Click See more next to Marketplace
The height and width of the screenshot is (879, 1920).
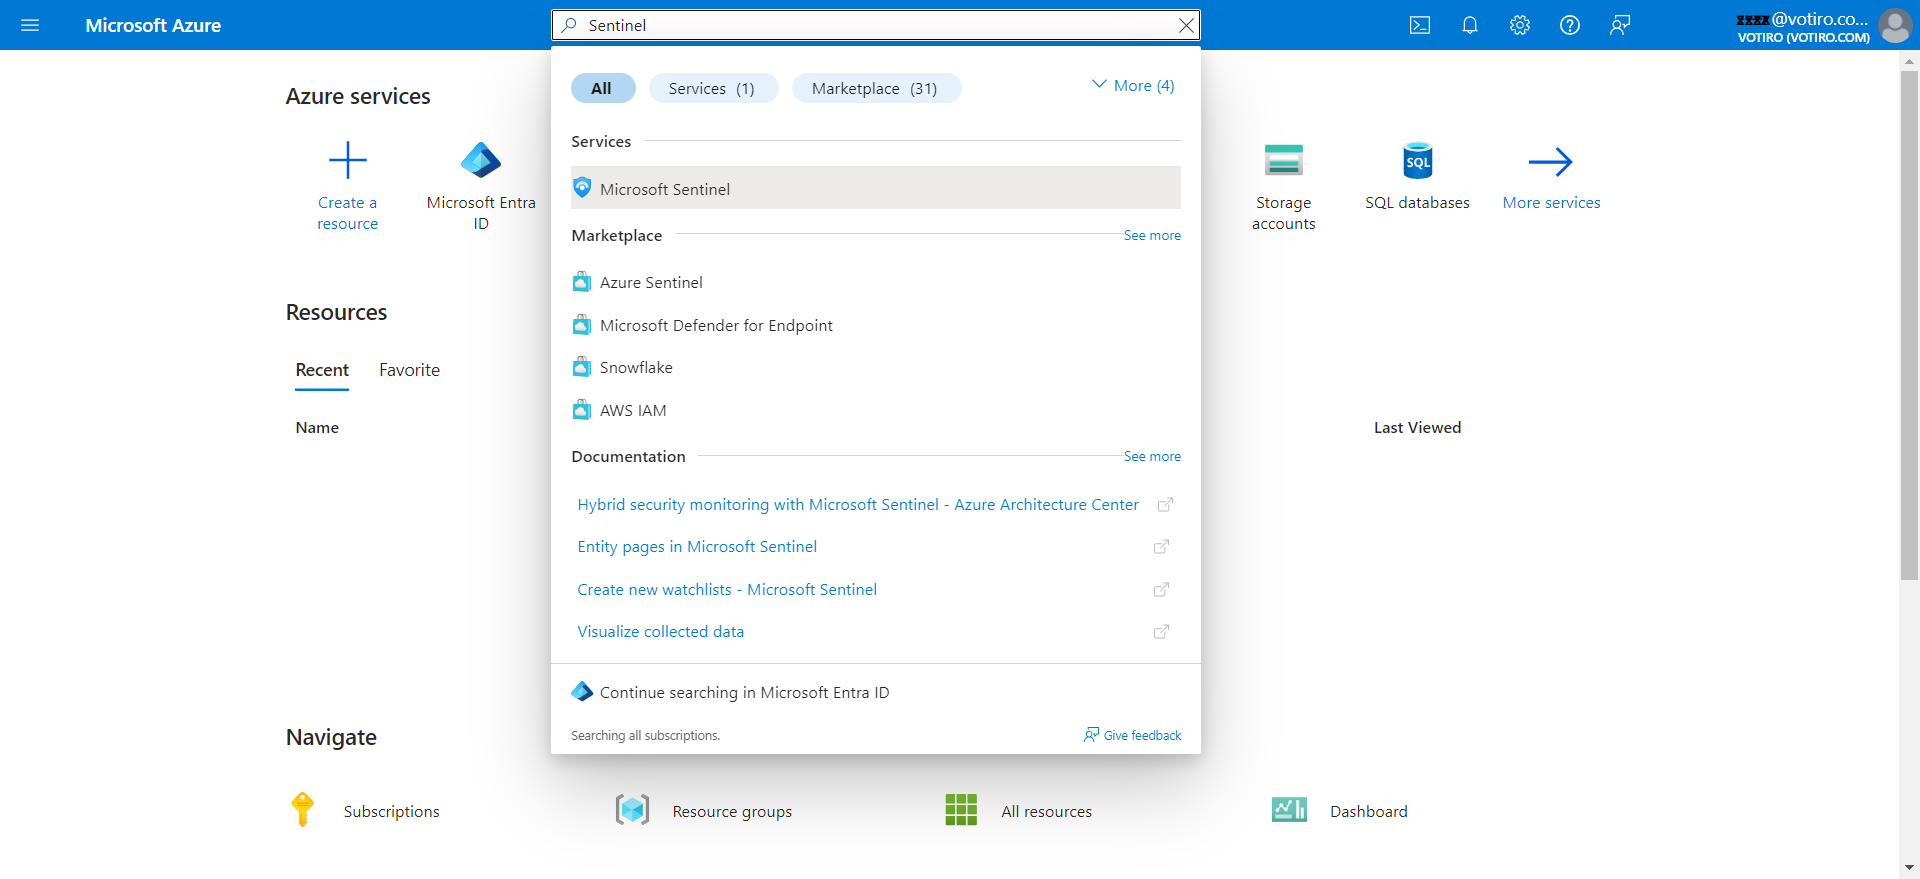click(1152, 235)
